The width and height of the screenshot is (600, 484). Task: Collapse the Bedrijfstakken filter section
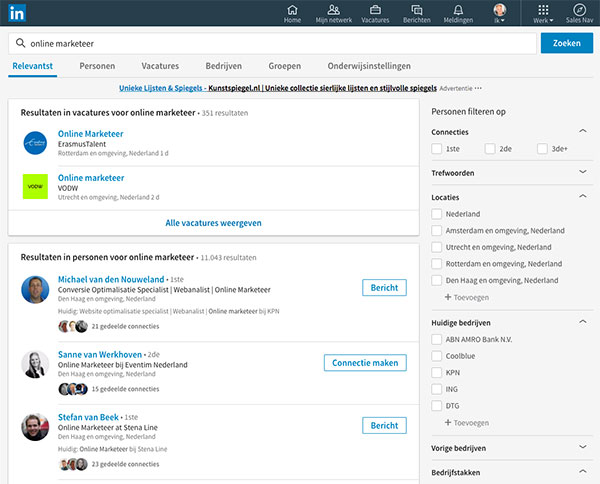[x=583, y=471]
